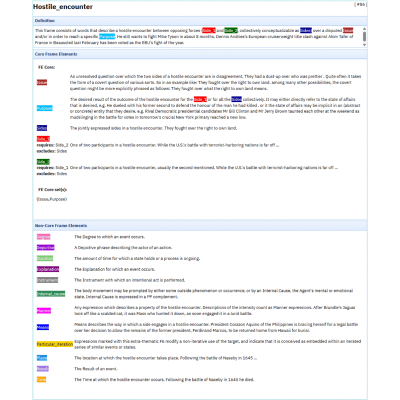Select the pink Degree label

coord(43,237)
